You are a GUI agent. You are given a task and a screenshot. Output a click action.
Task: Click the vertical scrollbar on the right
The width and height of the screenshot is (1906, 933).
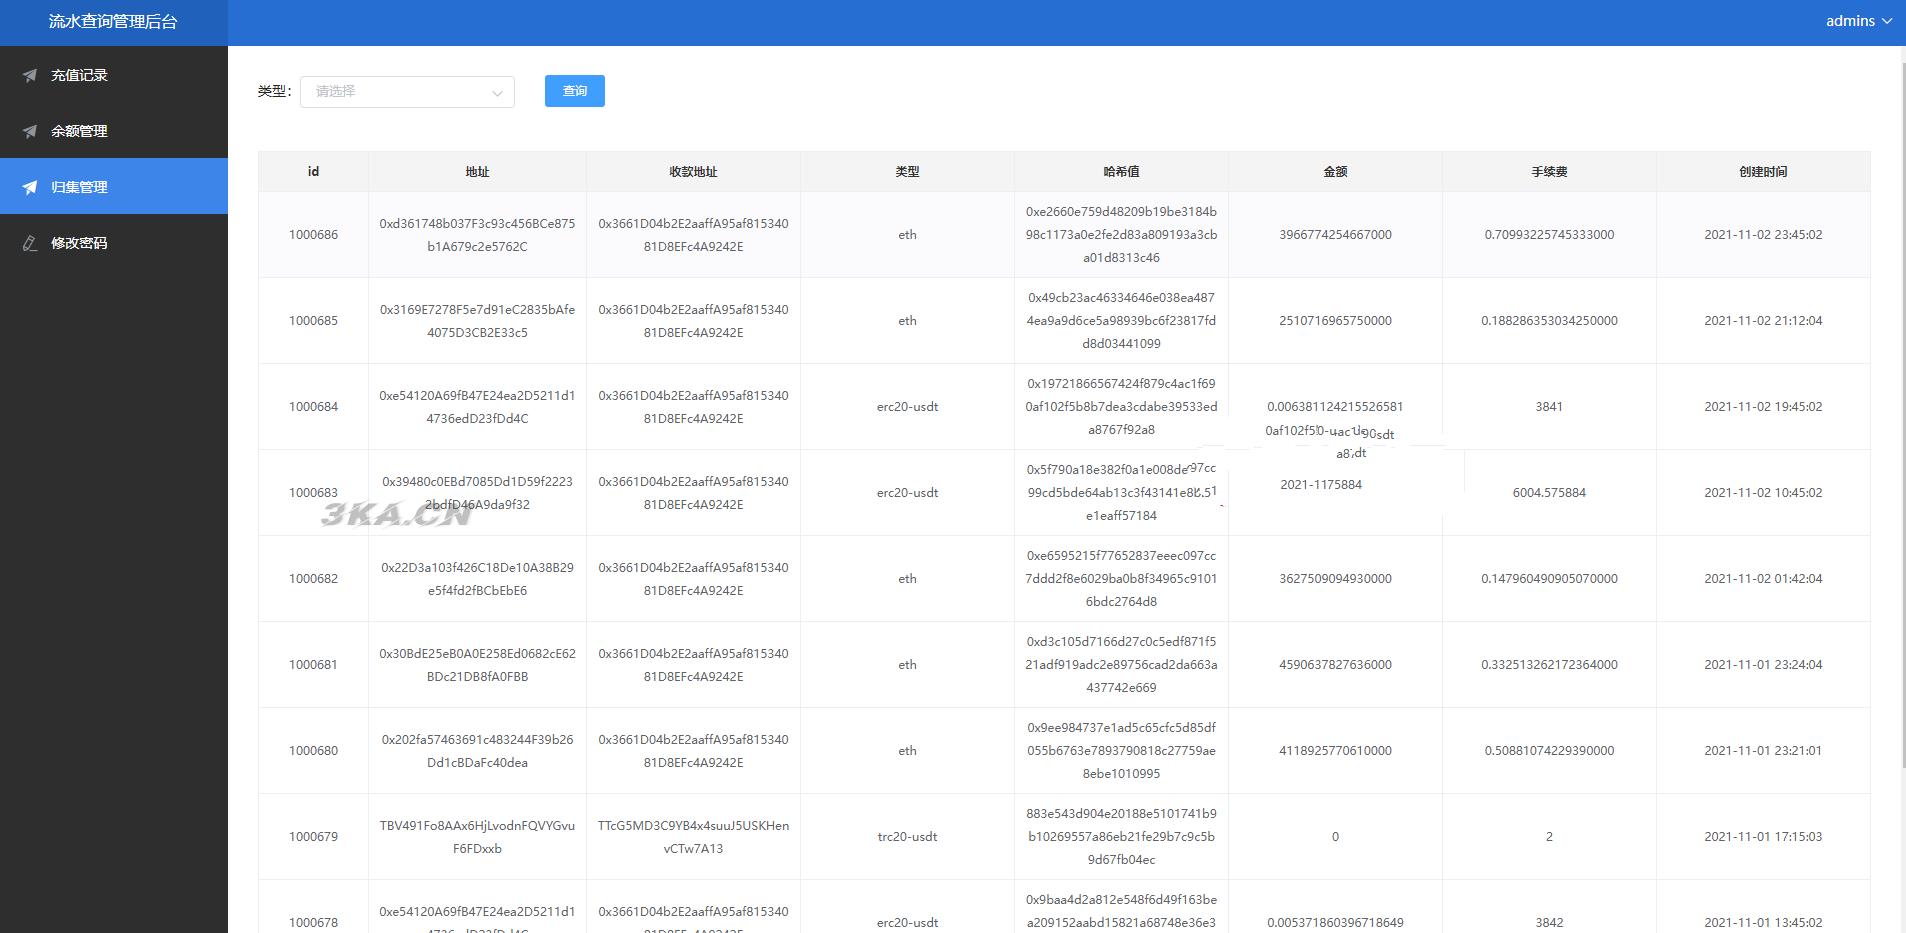coord(1902,400)
